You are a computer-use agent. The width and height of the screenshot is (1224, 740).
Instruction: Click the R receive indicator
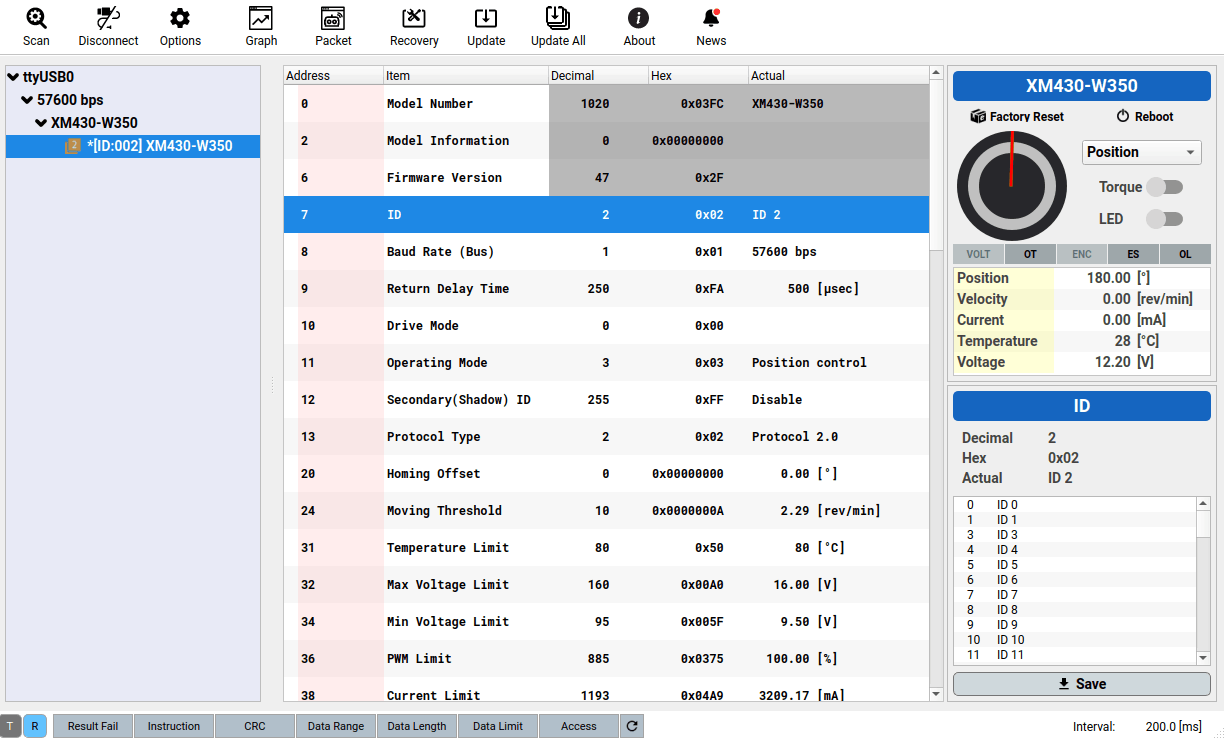pos(35,726)
